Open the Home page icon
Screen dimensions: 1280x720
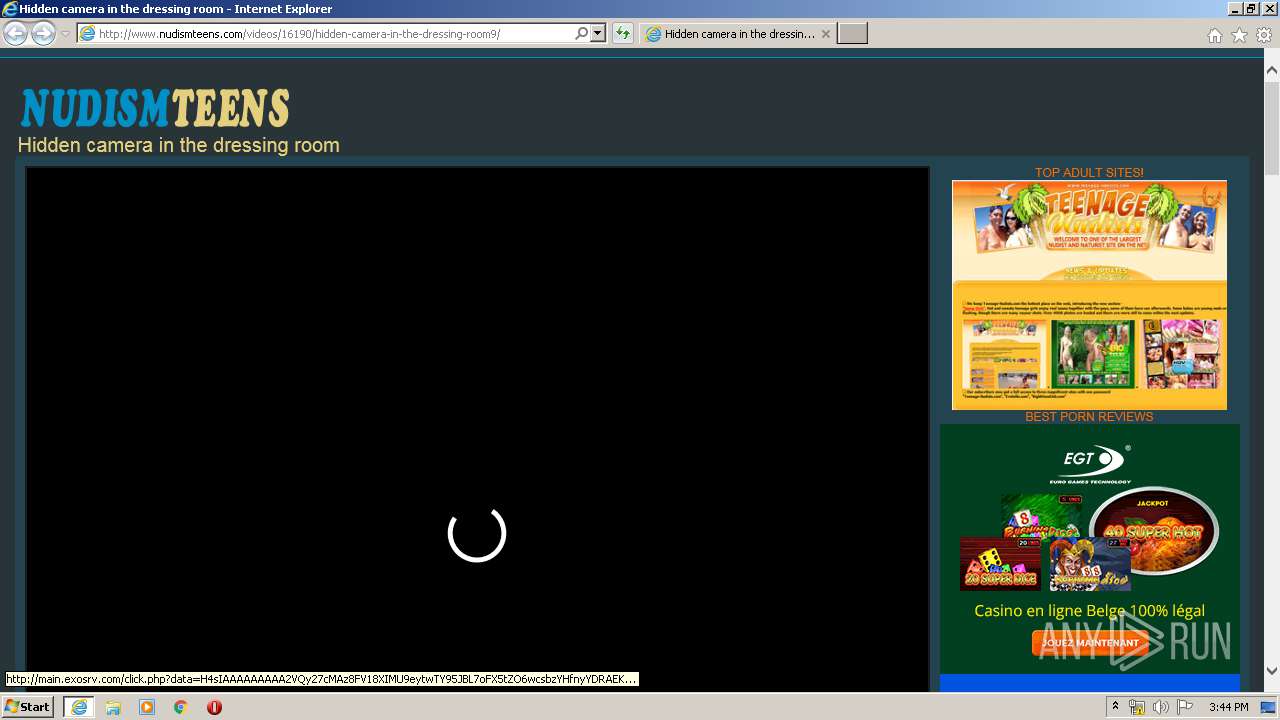click(1214, 35)
